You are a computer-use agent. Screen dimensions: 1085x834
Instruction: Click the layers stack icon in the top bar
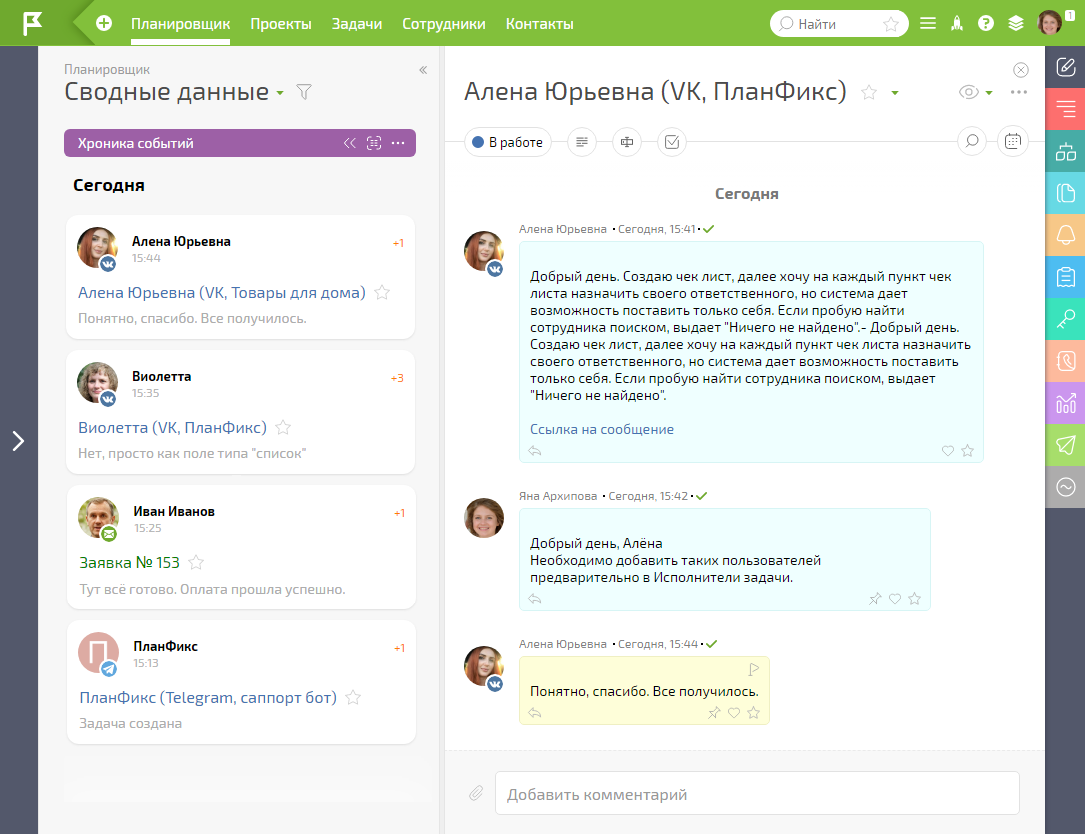(1016, 24)
